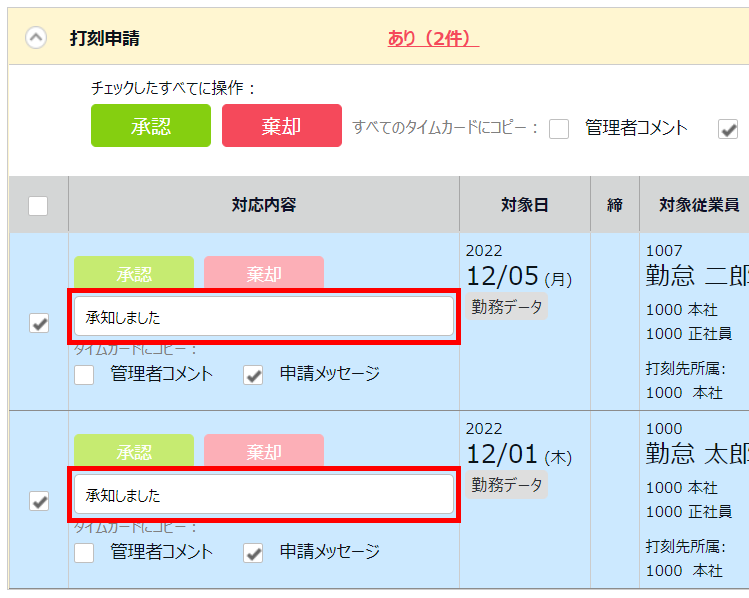Click the red bulk 棄却 button

point(281,126)
